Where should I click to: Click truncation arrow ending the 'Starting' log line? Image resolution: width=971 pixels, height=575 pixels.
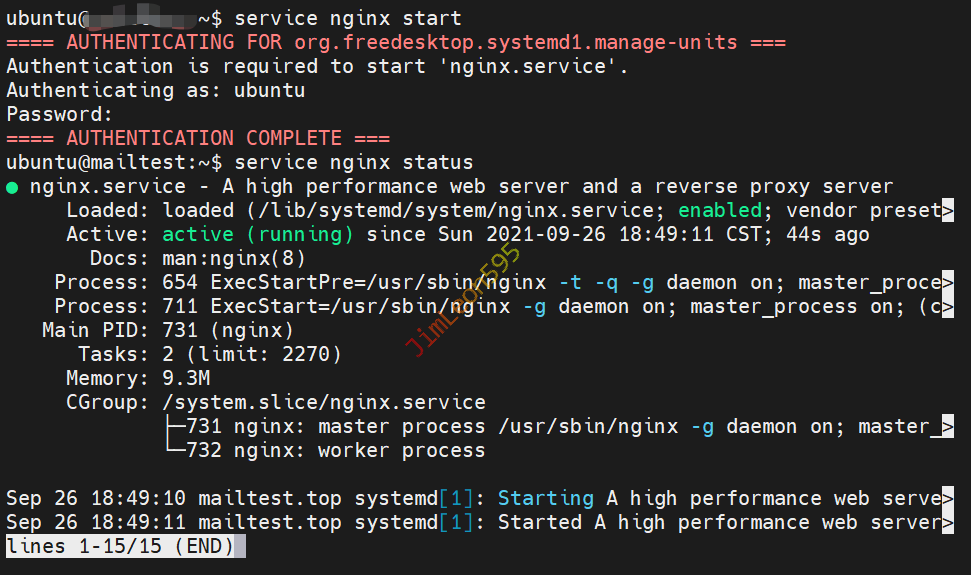948,498
